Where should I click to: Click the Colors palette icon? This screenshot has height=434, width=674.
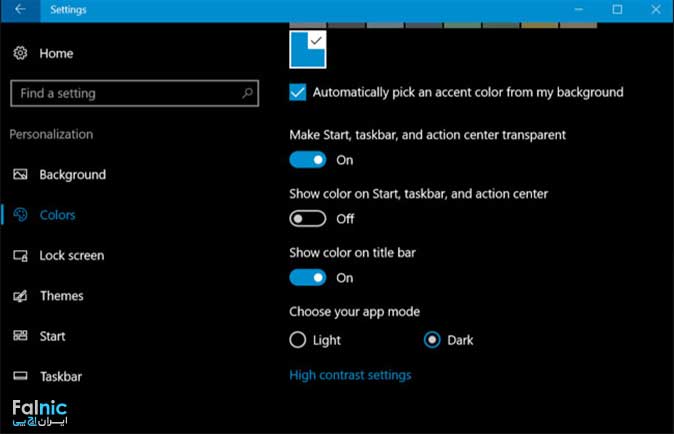[x=20, y=215]
